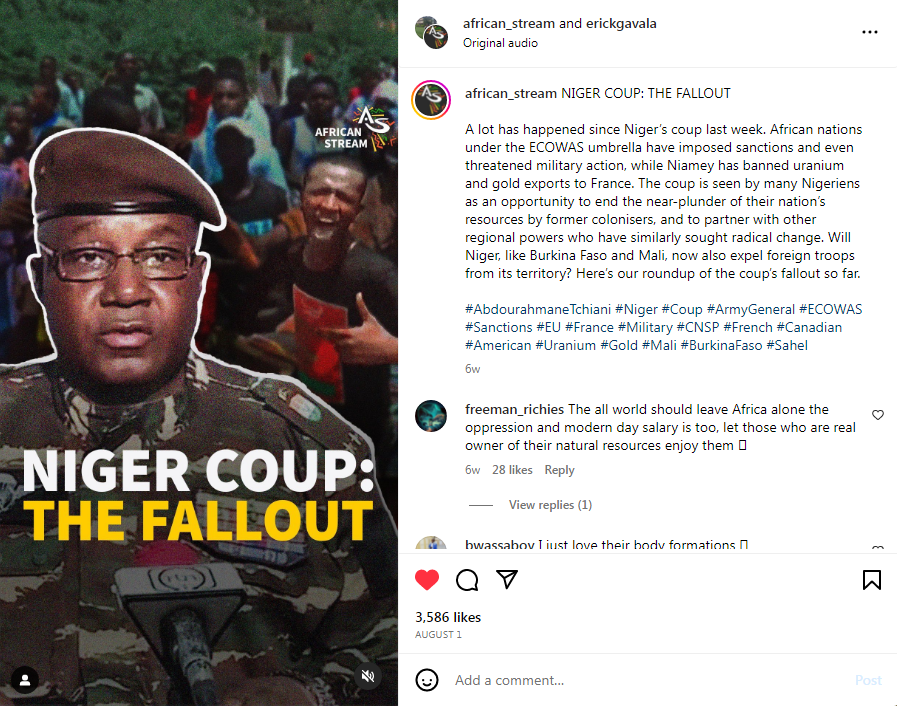Expand View replies (1)
The image size is (897, 706).
(x=550, y=505)
